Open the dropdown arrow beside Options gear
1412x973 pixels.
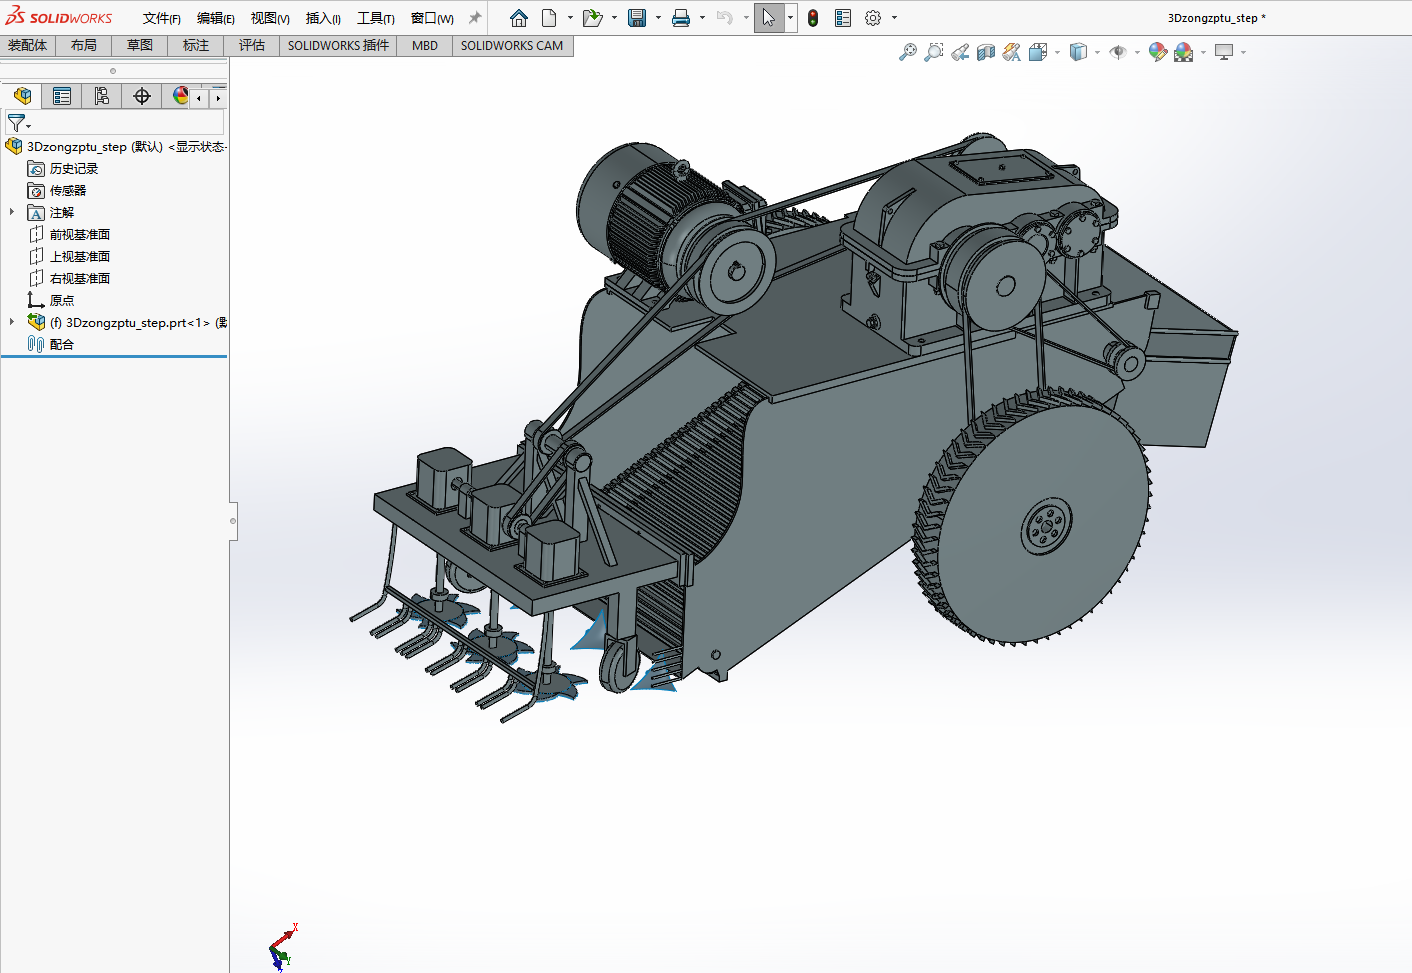point(894,18)
